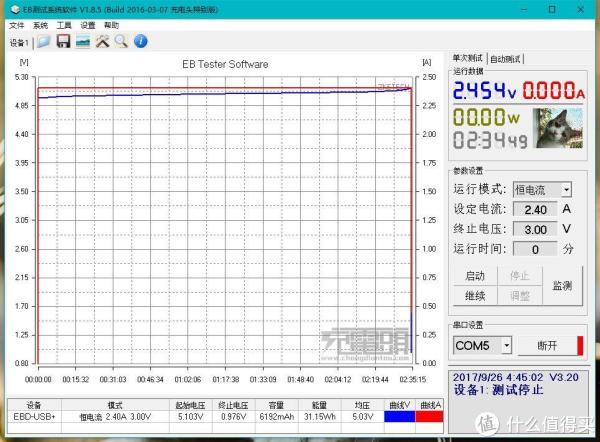Click the magnifier search icon
Image resolution: width=600 pixels, height=442 pixels.
(x=121, y=42)
